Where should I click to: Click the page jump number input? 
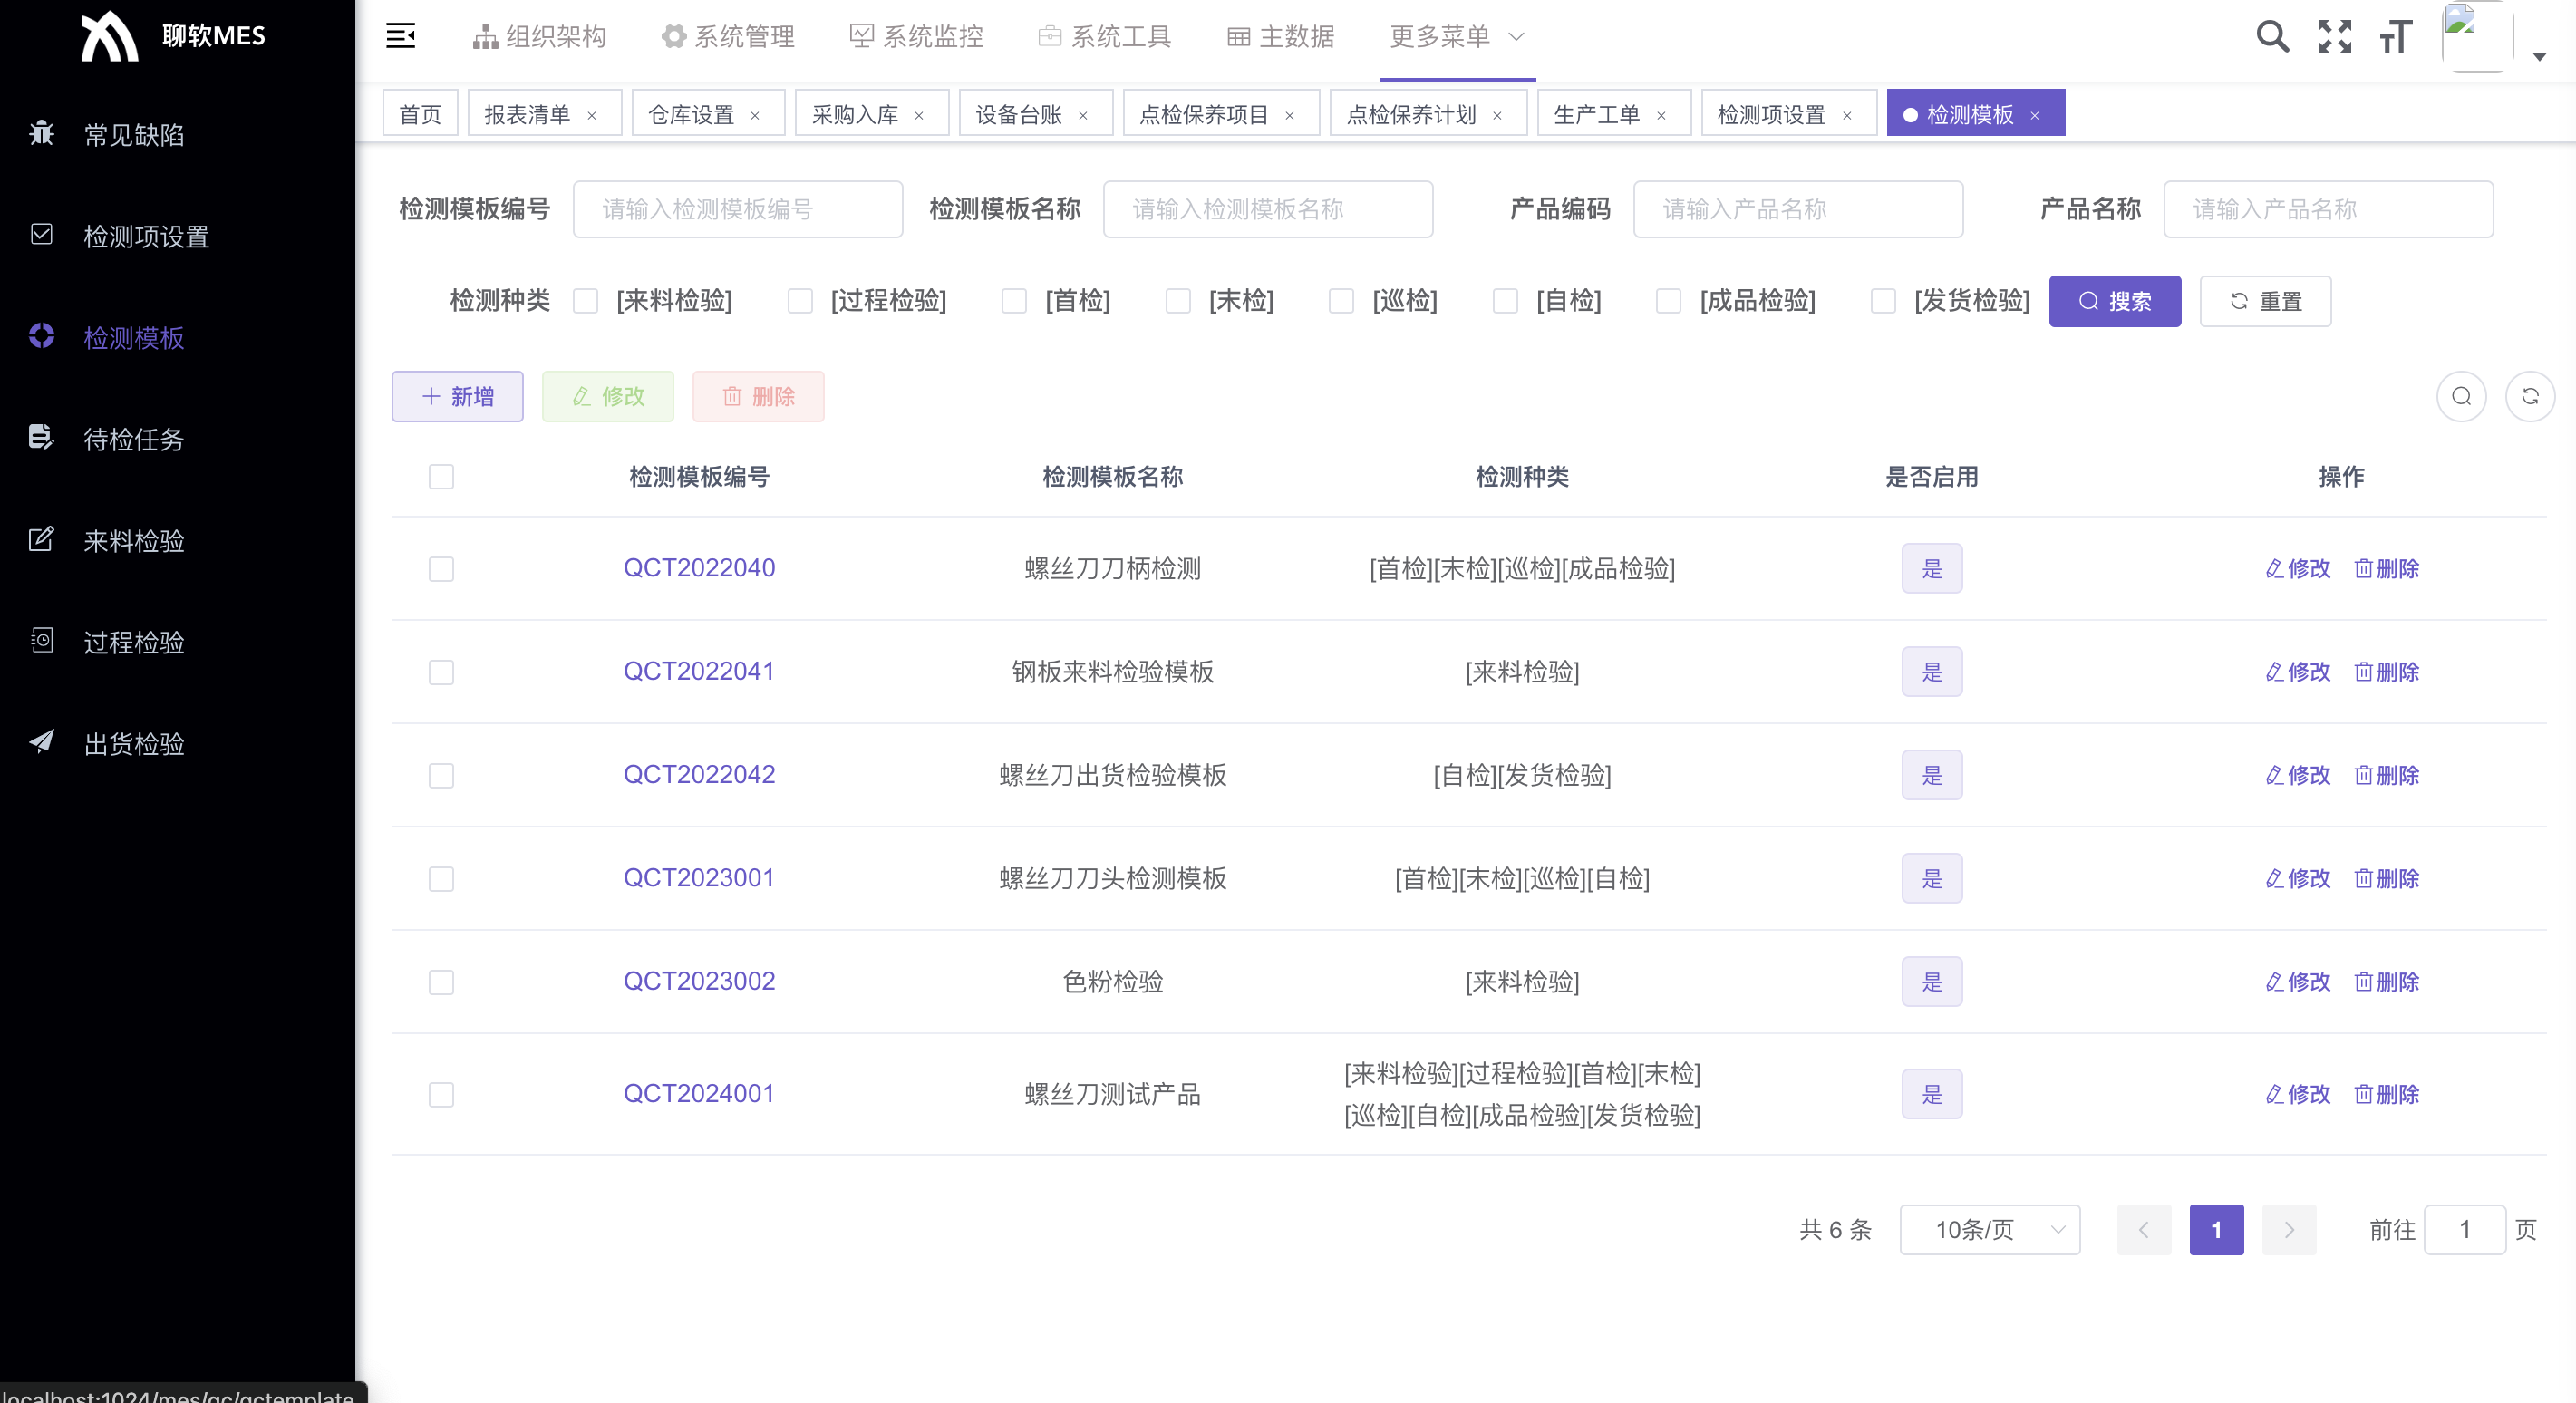pyautogui.click(x=2465, y=1230)
